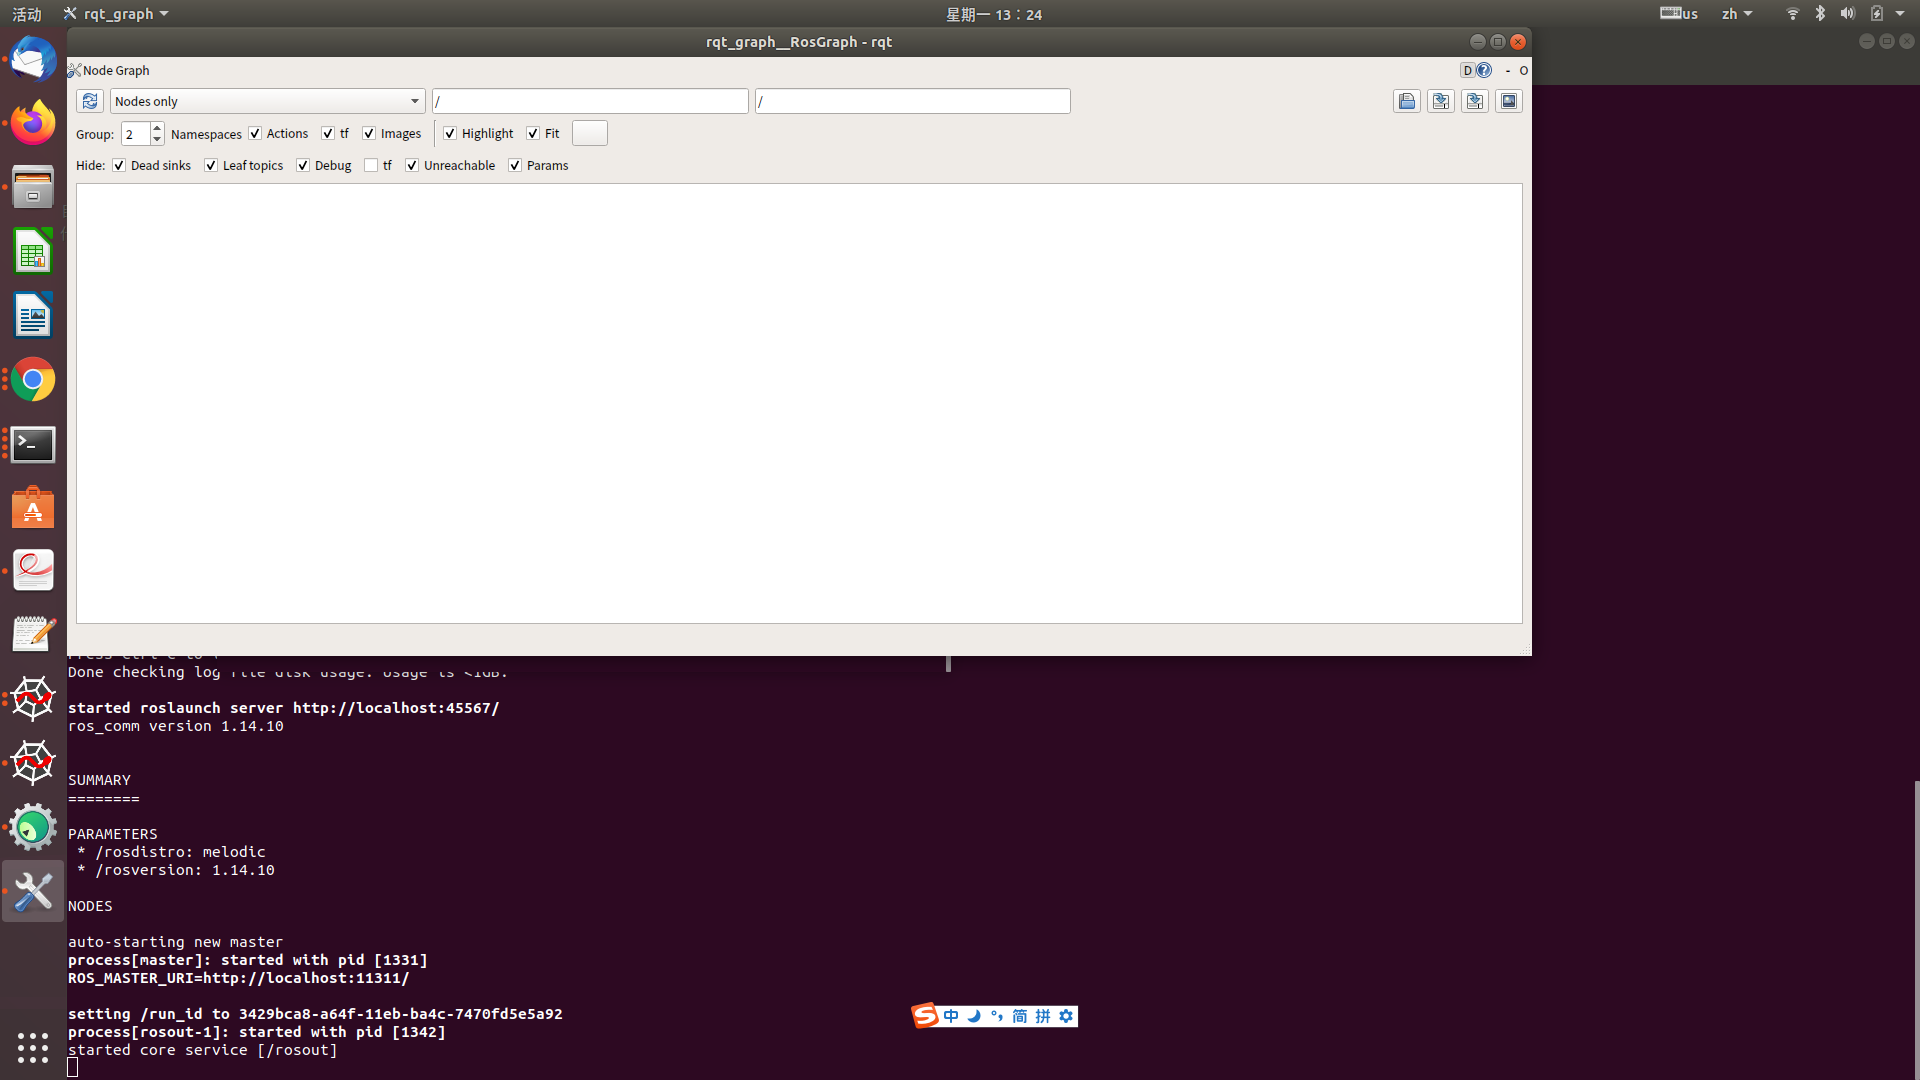The height and width of the screenshot is (1080, 1920).
Task: Click the namespace filter input field
Action: point(589,101)
